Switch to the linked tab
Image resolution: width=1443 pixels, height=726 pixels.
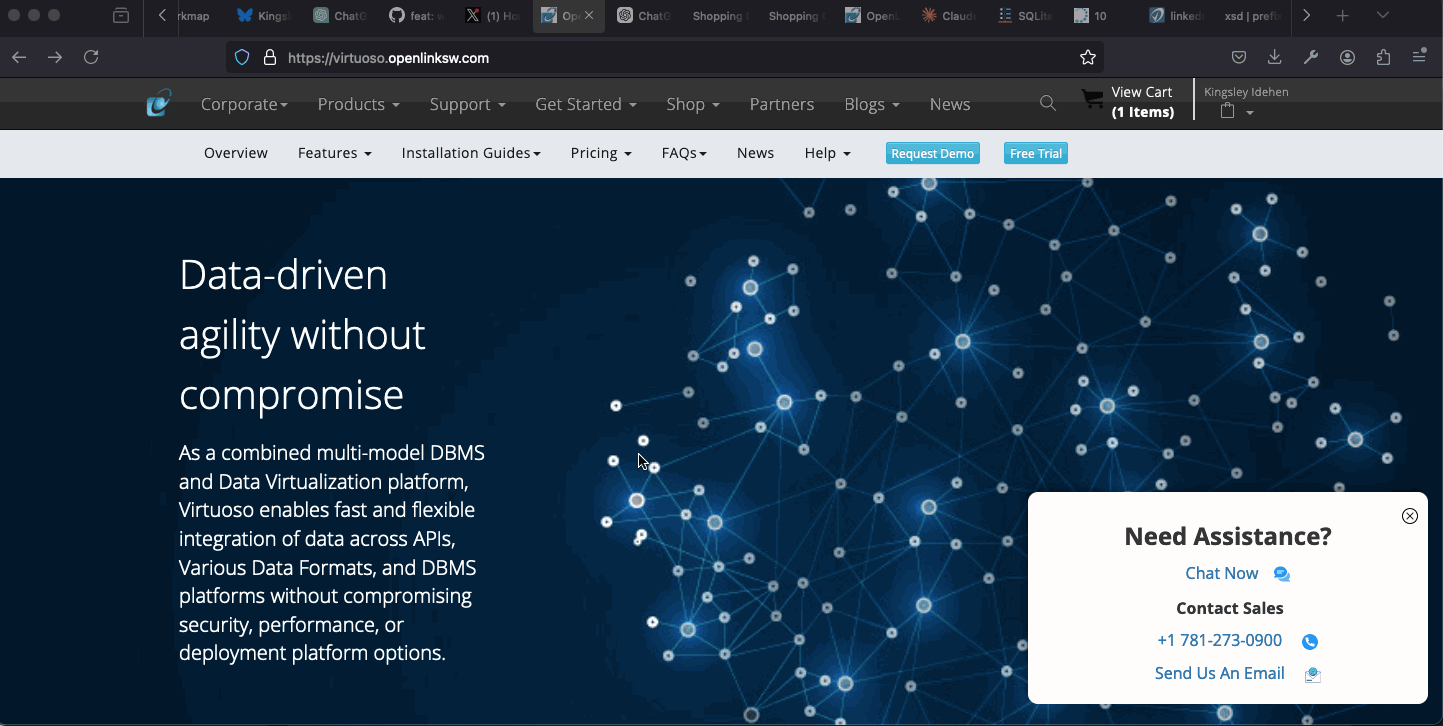1177,16
